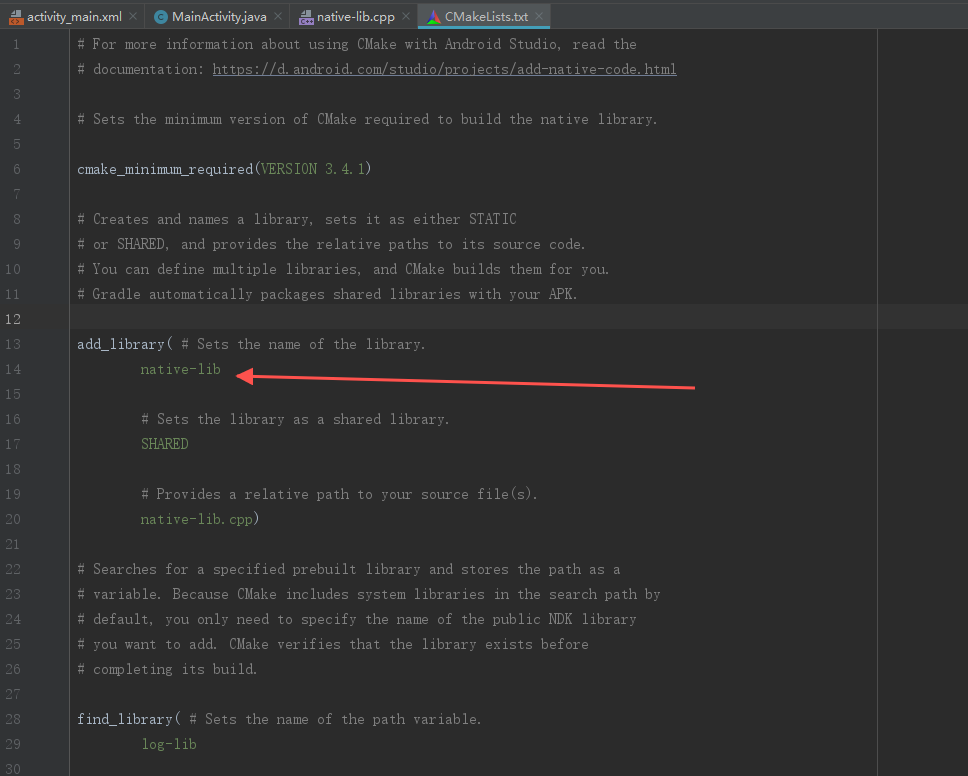Click log-lib under find_library
This screenshot has height=776, width=968.
pyautogui.click(x=168, y=744)
